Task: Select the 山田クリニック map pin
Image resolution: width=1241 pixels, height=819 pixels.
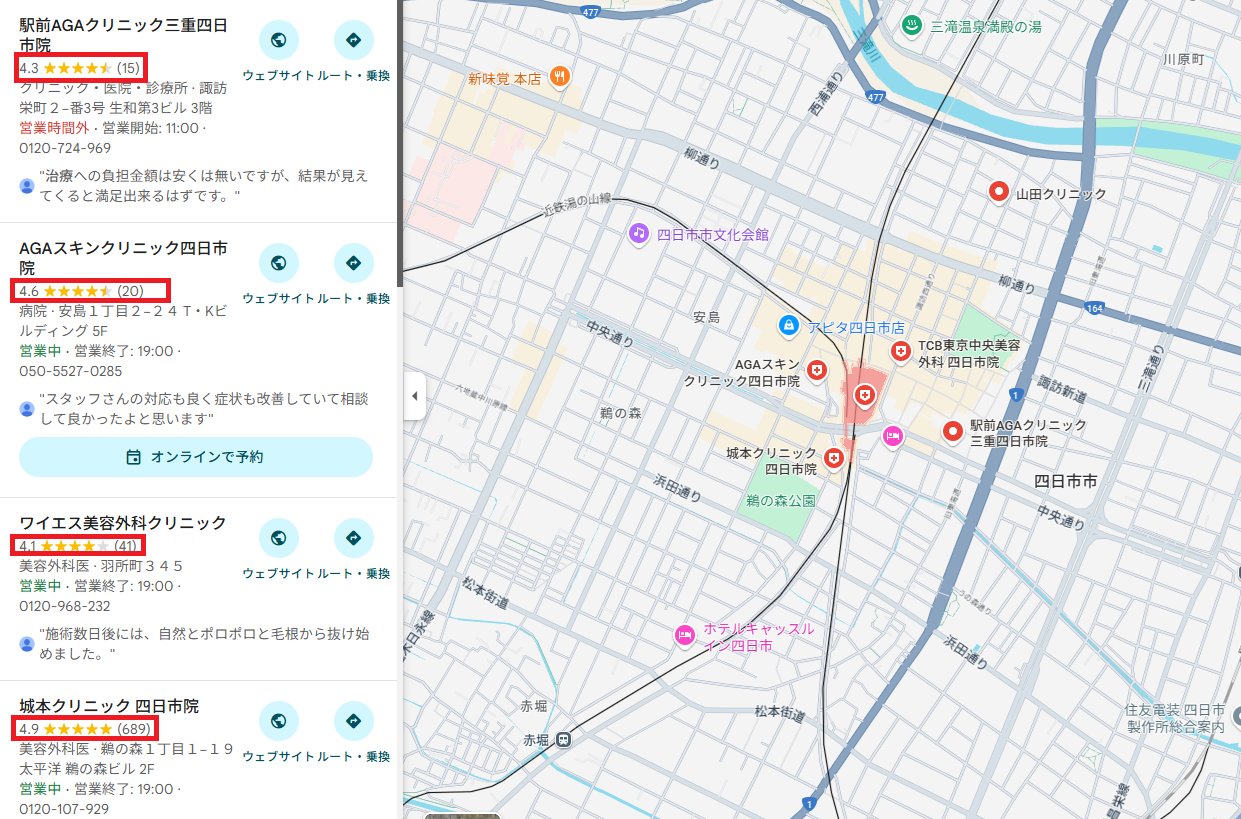Action: click(x=998, y=192)
